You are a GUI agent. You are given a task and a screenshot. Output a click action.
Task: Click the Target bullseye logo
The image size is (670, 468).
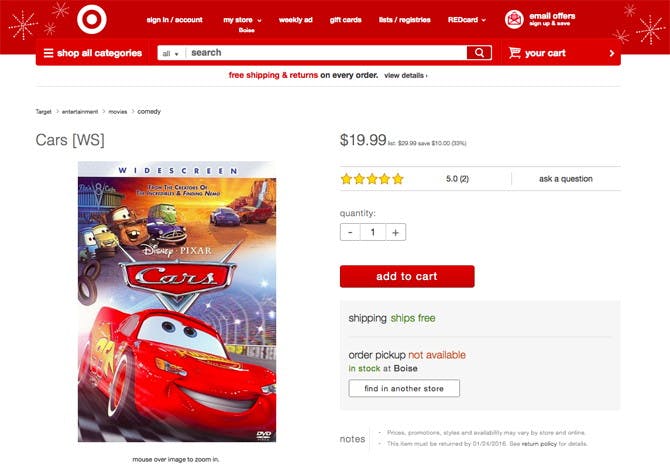(x=91, y=19)
